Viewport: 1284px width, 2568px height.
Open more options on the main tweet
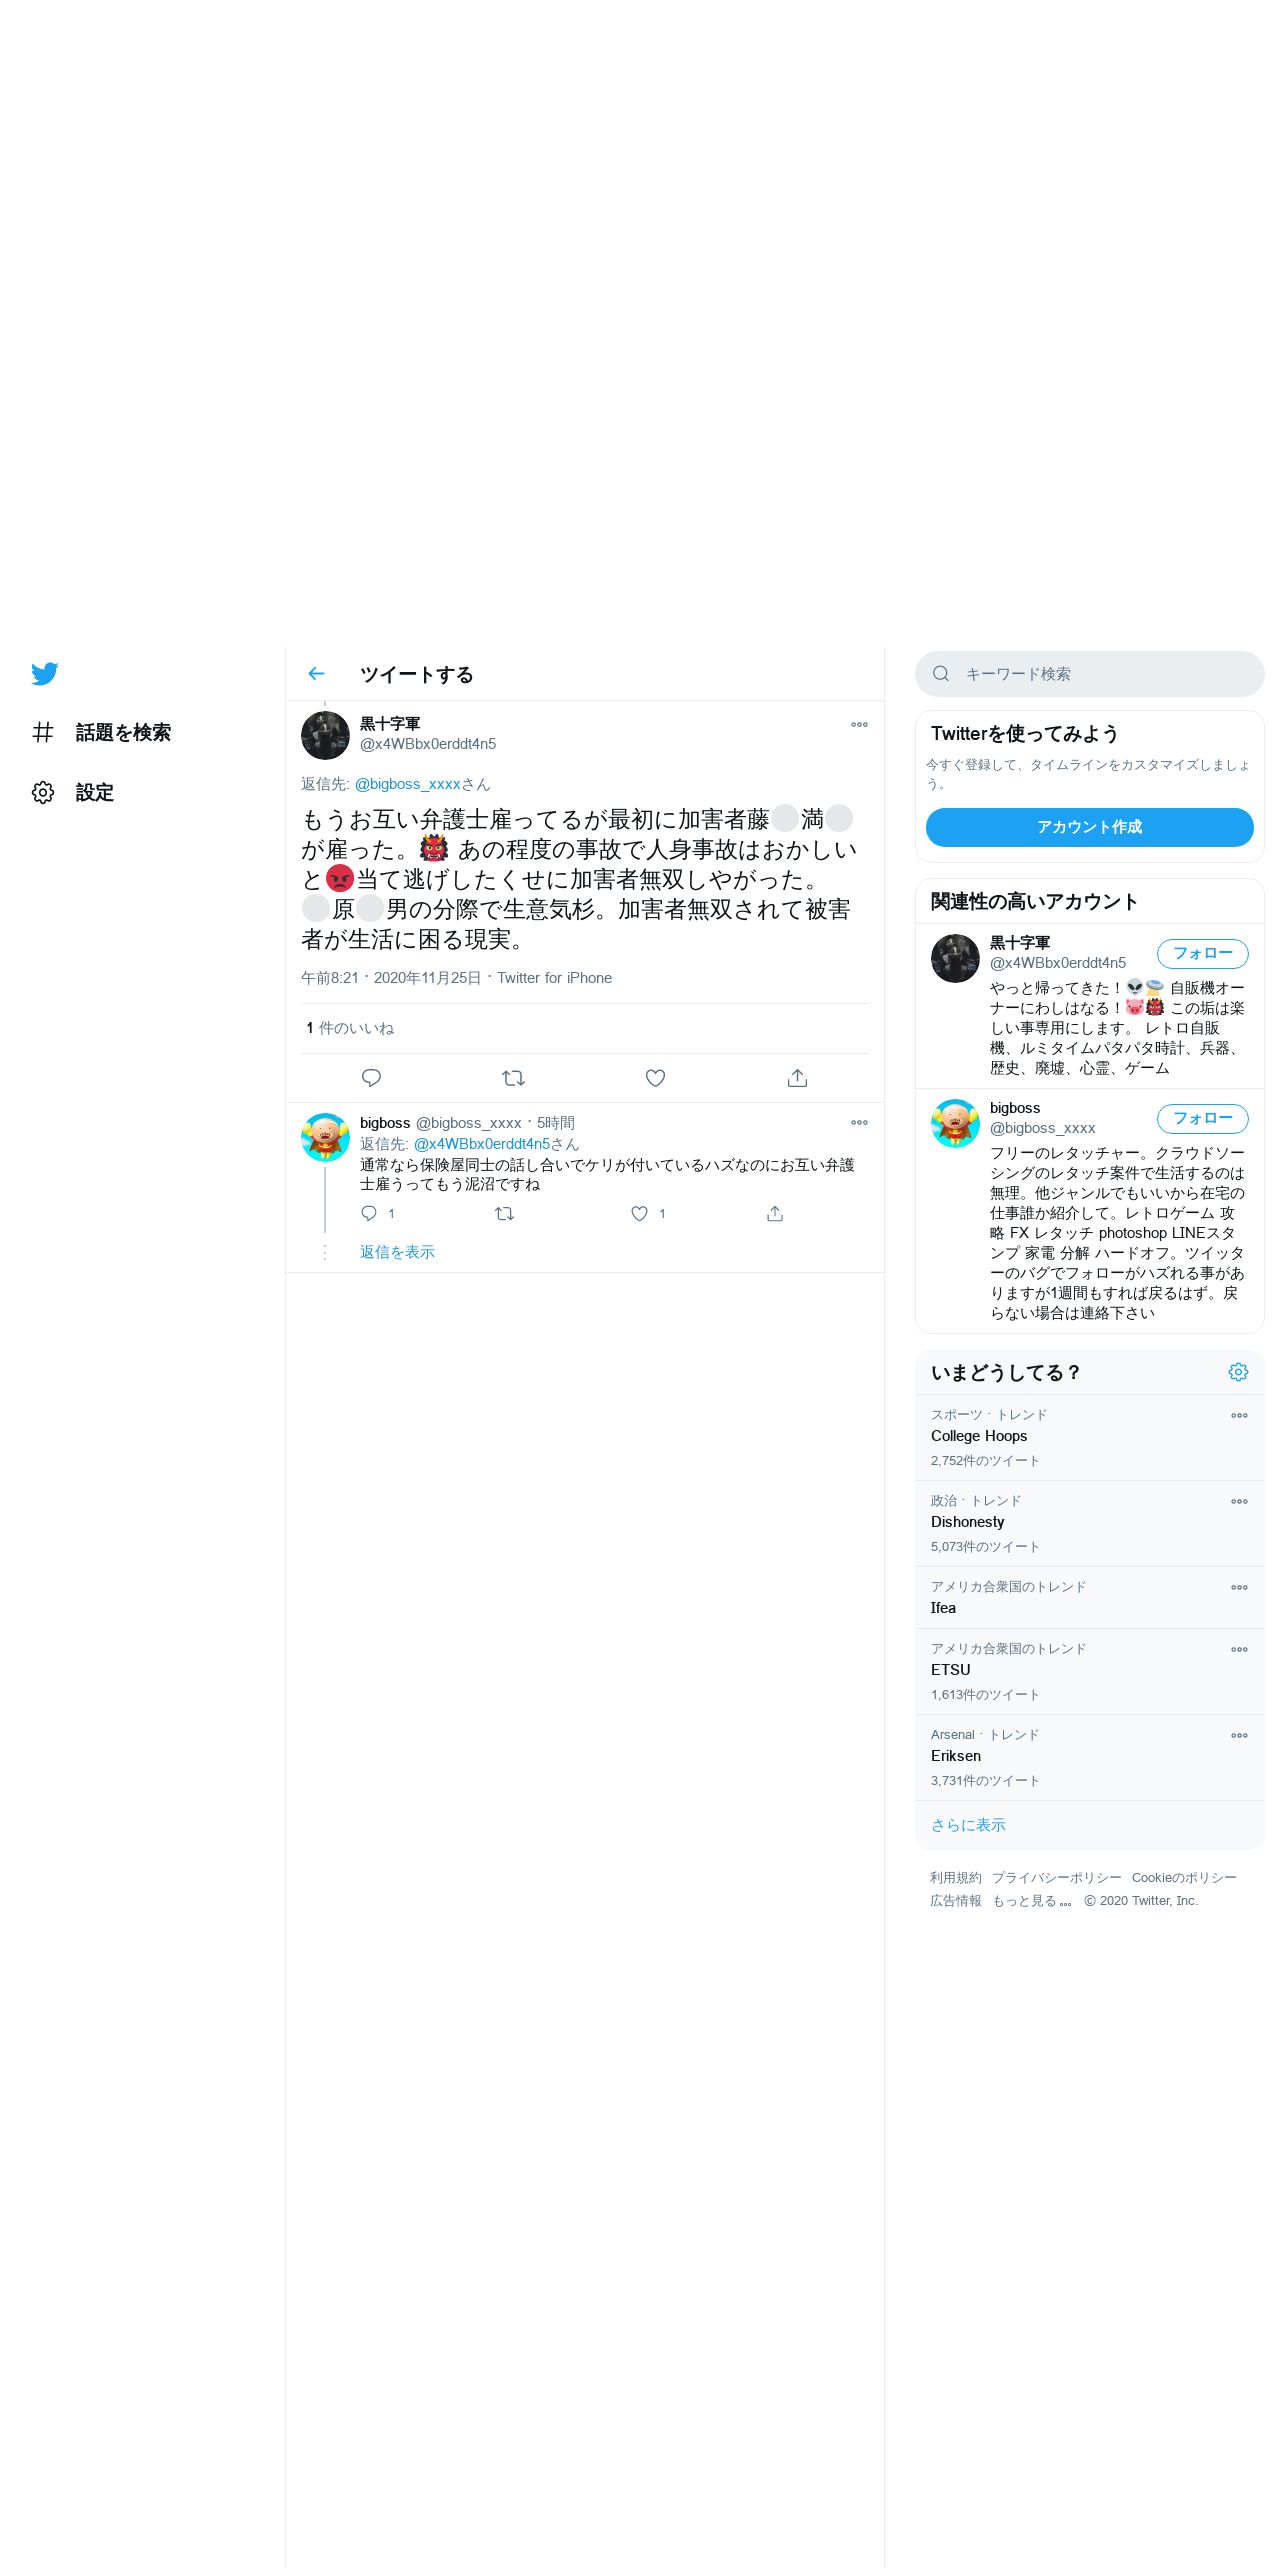[x=859, y=724]
